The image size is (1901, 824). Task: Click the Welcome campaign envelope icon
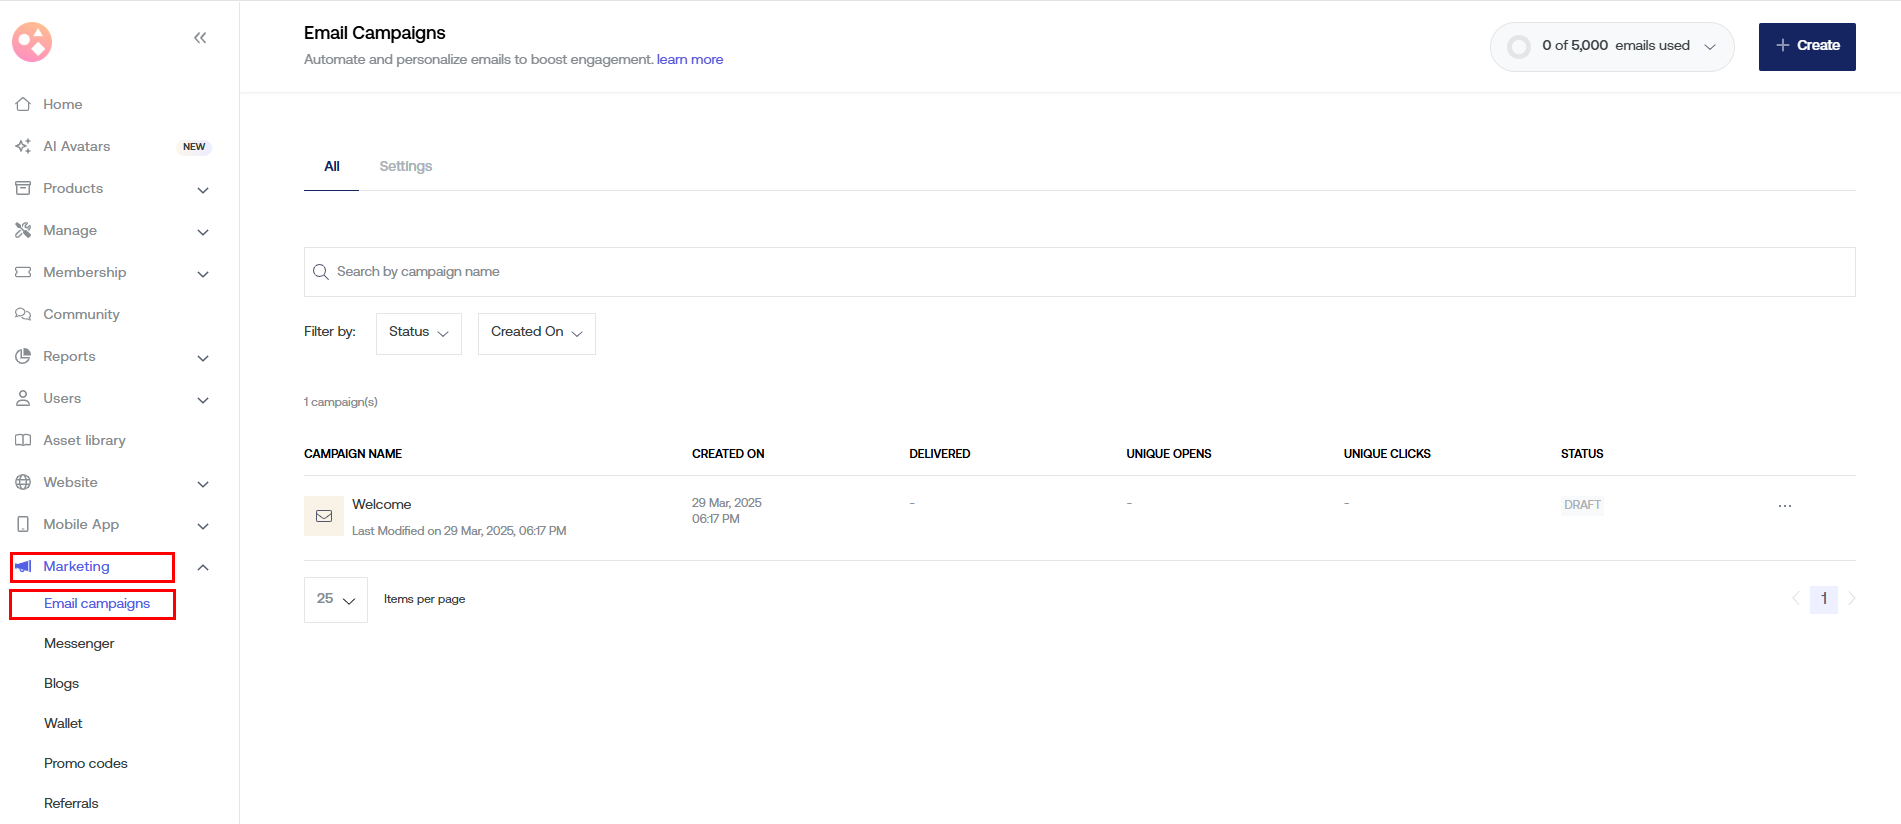tap(324, 516)
